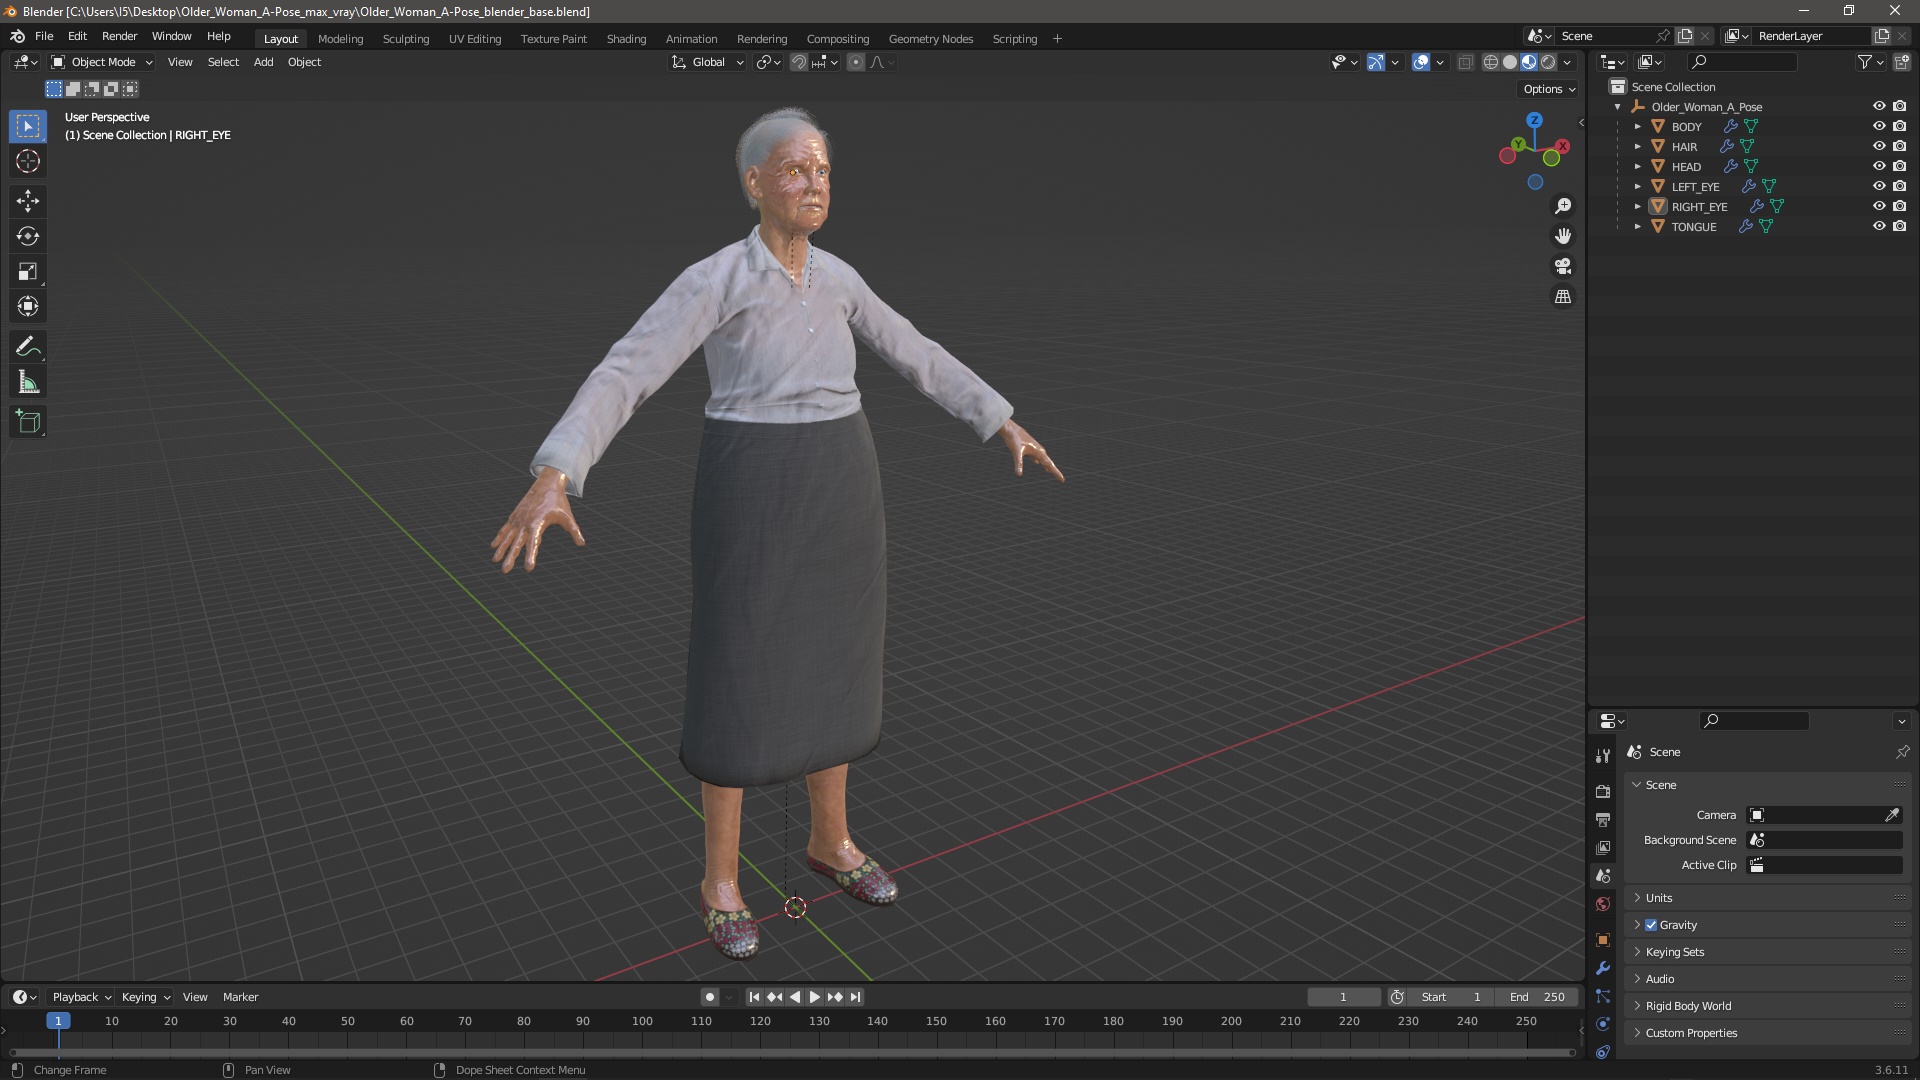
Task: Disable TONGUE in renders camera icon
Action: pos(1900,226)
